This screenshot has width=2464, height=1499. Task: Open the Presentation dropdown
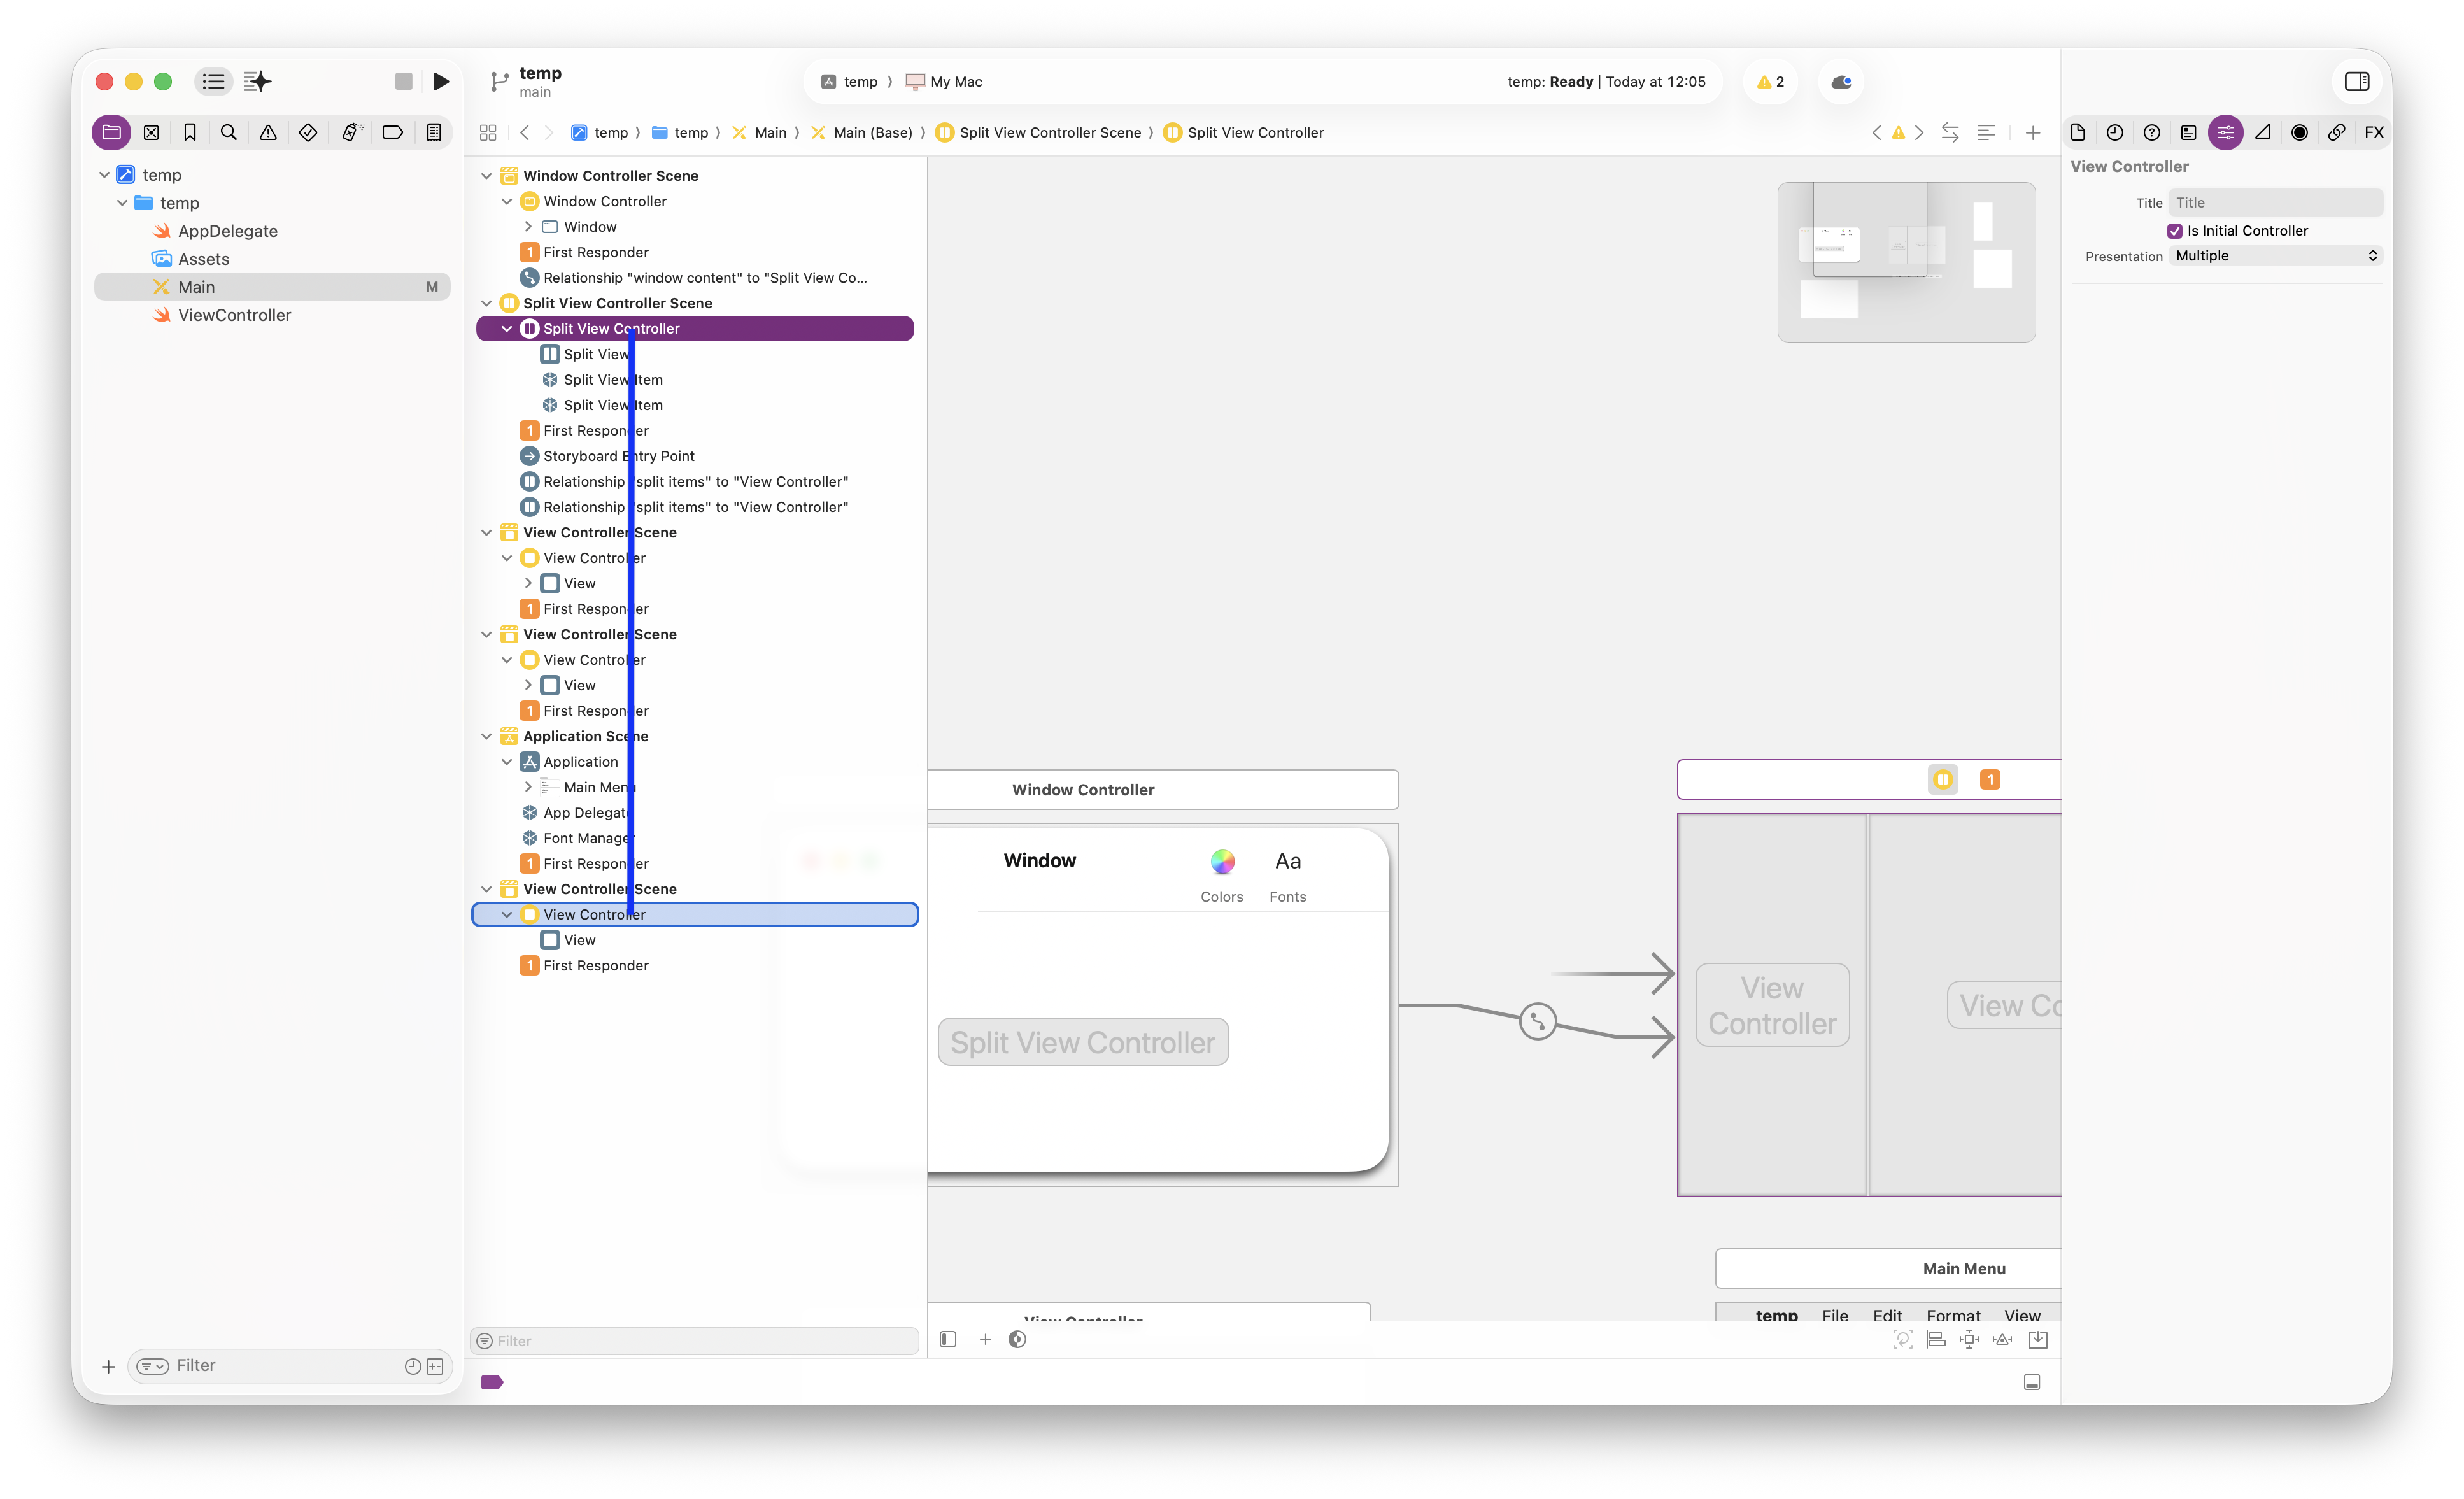[2276, 256]
